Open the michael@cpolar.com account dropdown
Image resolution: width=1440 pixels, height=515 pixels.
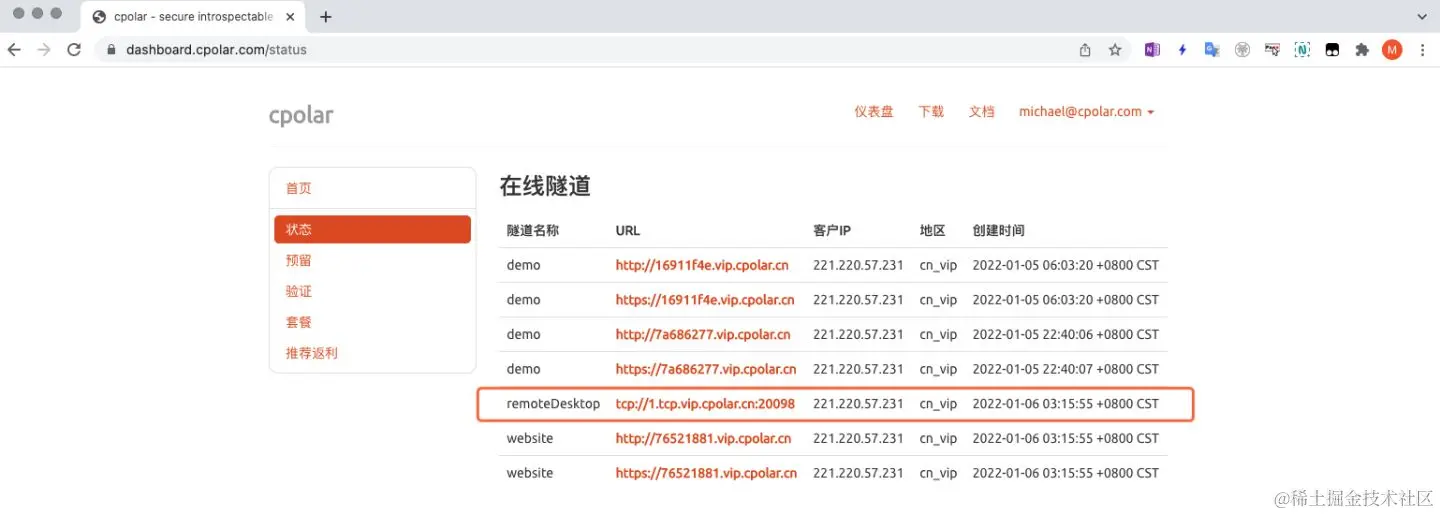coord(1086,112)
